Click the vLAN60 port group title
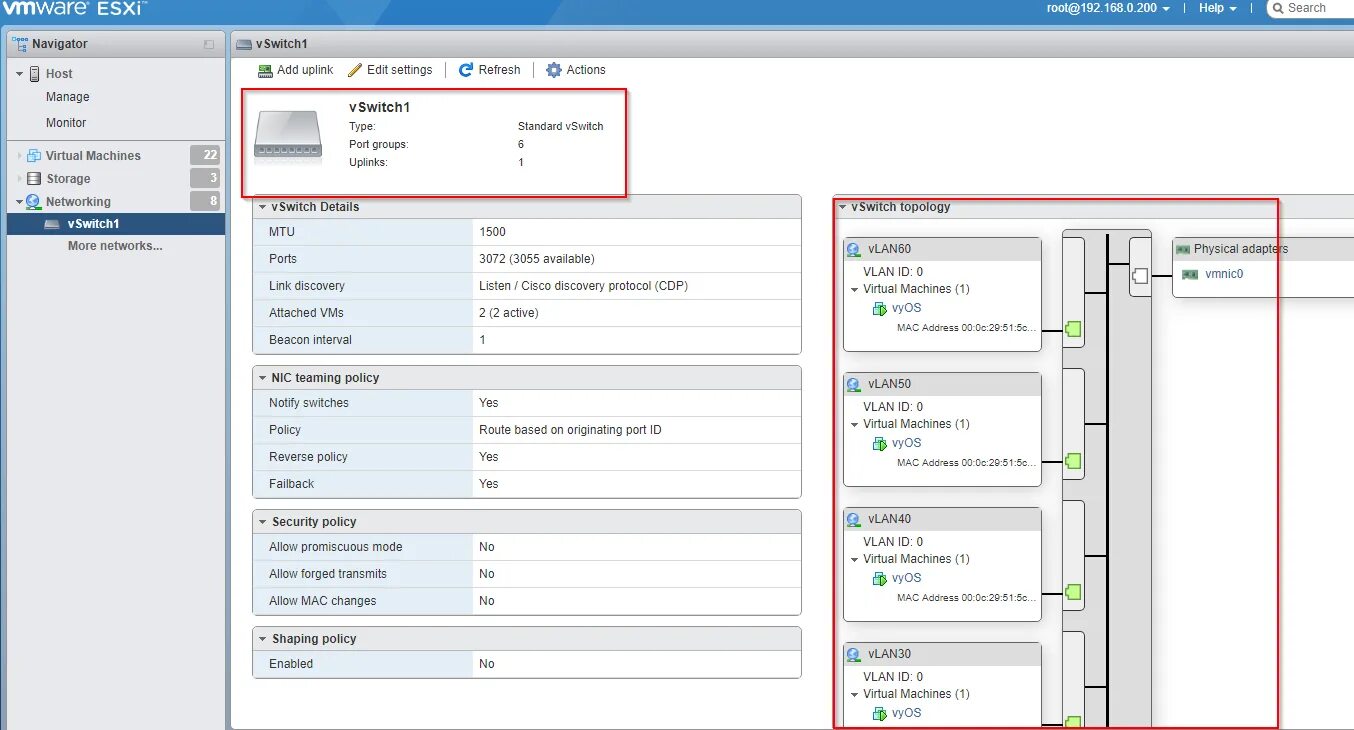 tap(889, 249)
